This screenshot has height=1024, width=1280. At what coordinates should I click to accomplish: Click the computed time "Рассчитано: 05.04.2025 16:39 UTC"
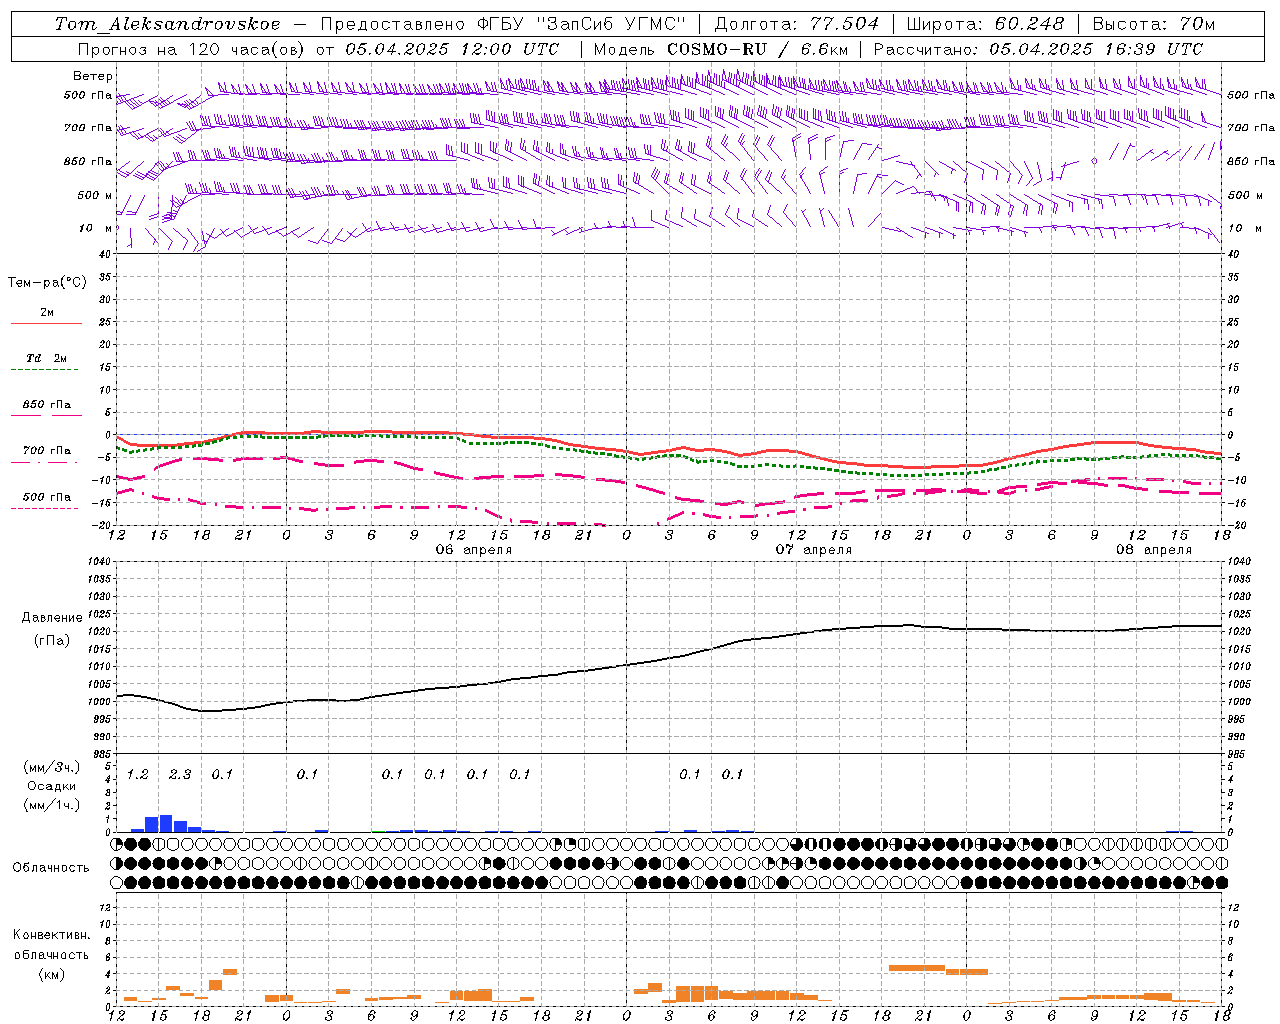click(x=1038, y=49)
